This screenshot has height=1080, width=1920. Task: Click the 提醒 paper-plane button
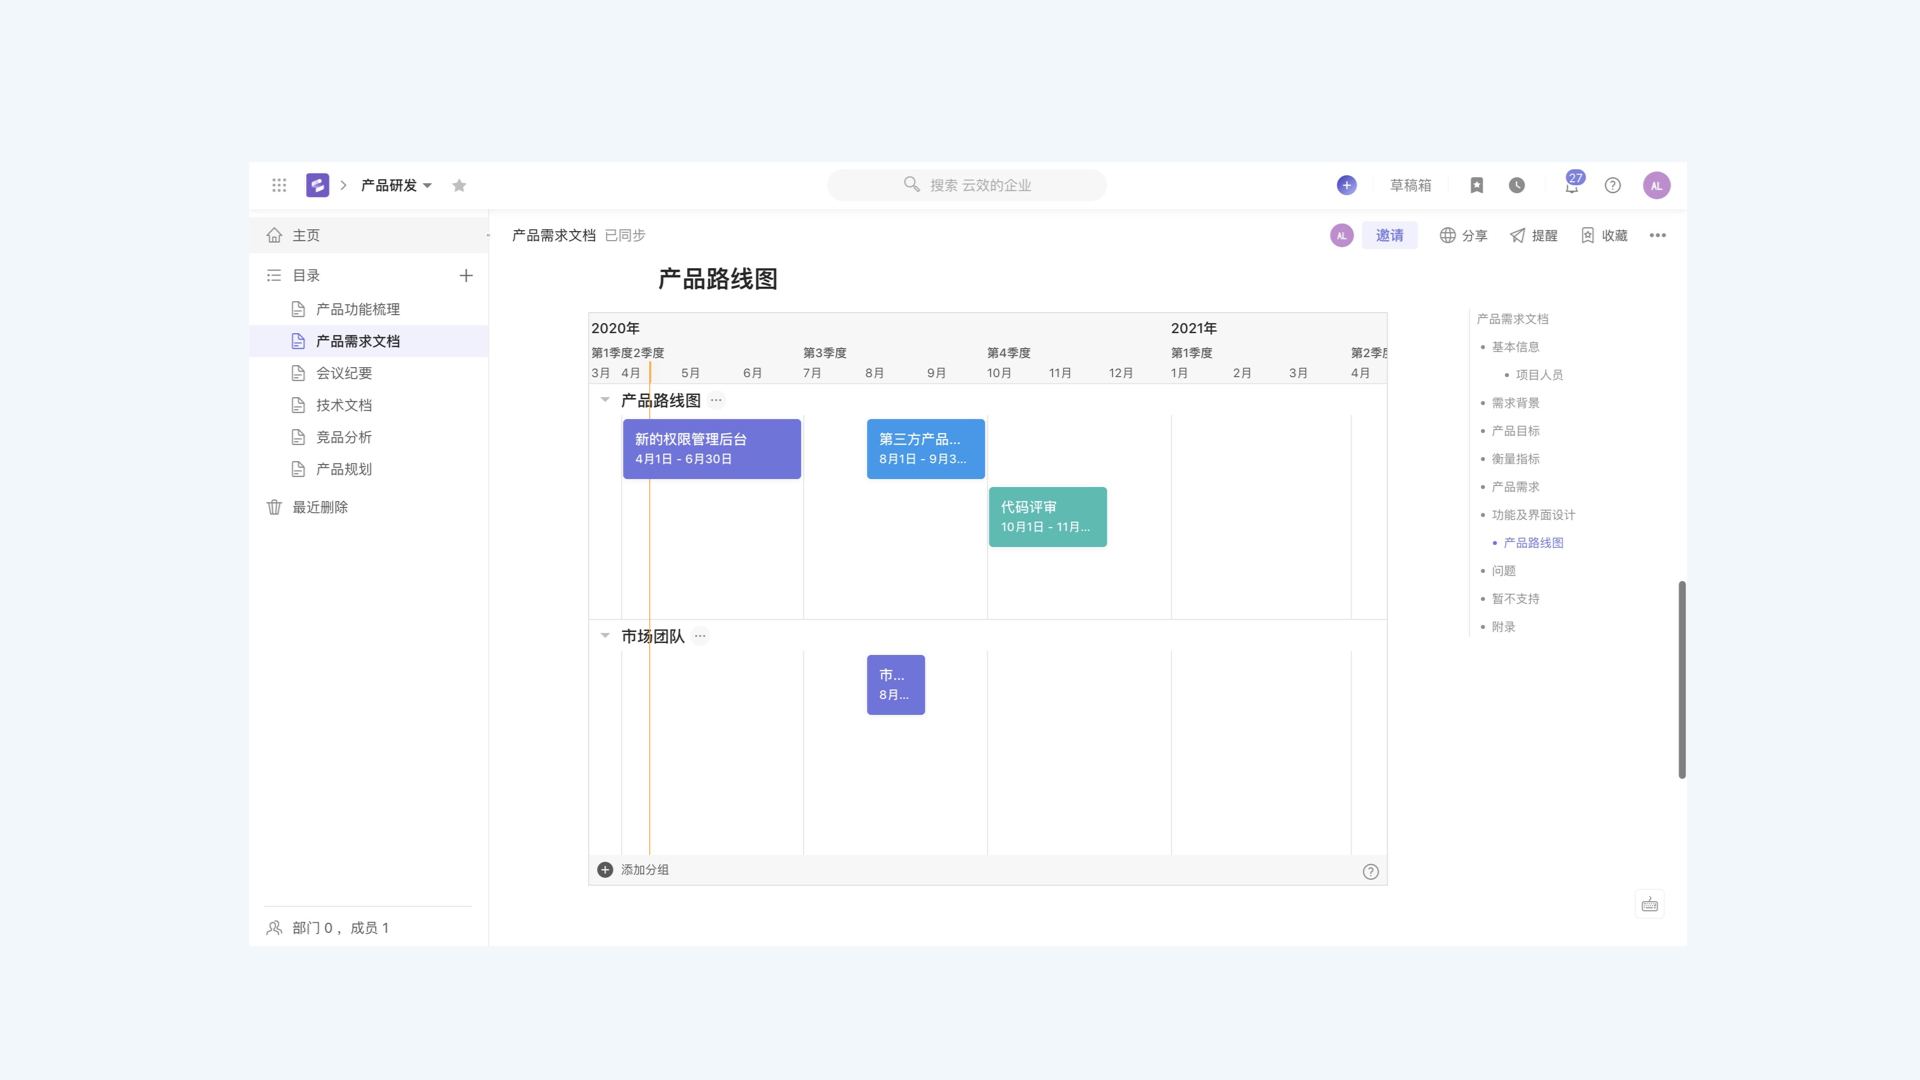click(1534, 235)
